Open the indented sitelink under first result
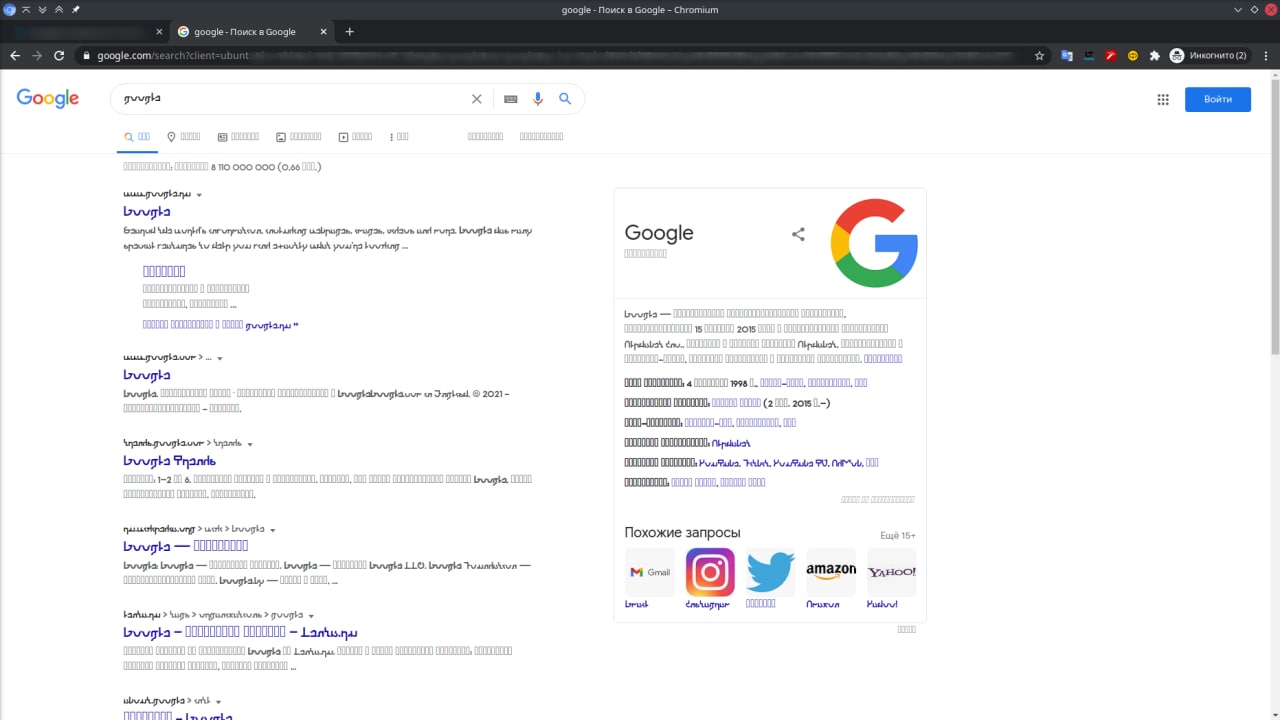Image resolution: width=1280 pixels, height=720 pixels. pyautogui.click(x=164, y=271)
